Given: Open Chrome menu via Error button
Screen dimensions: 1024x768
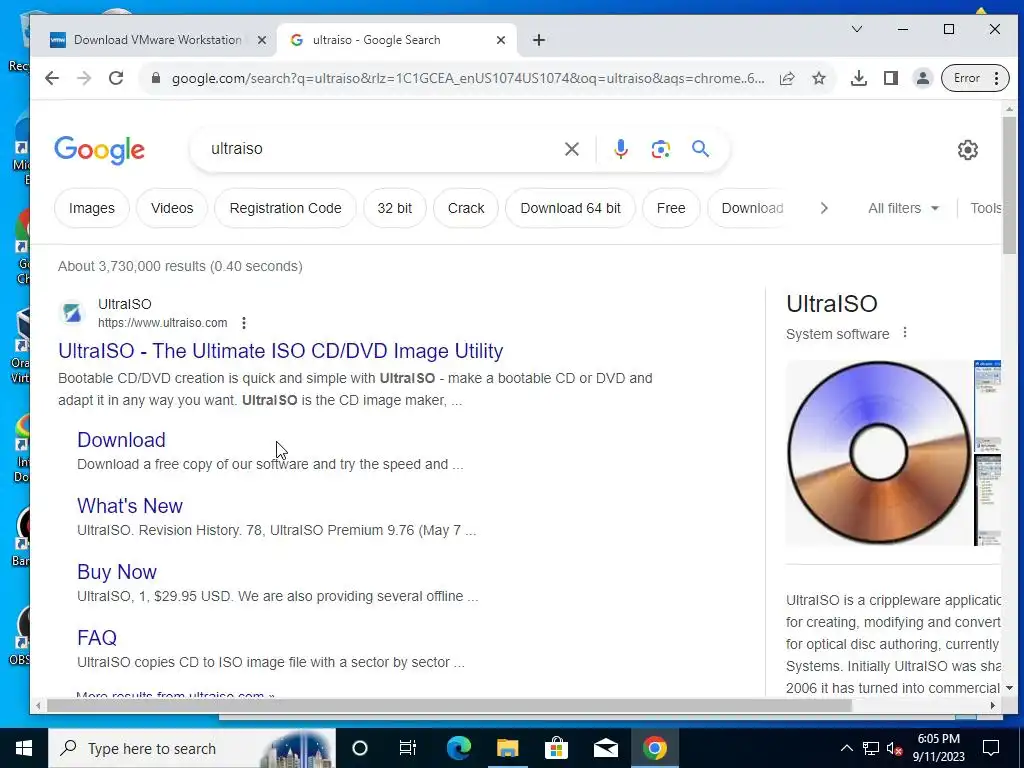Looking at the screenshot, I should click(x=974, y=78).
